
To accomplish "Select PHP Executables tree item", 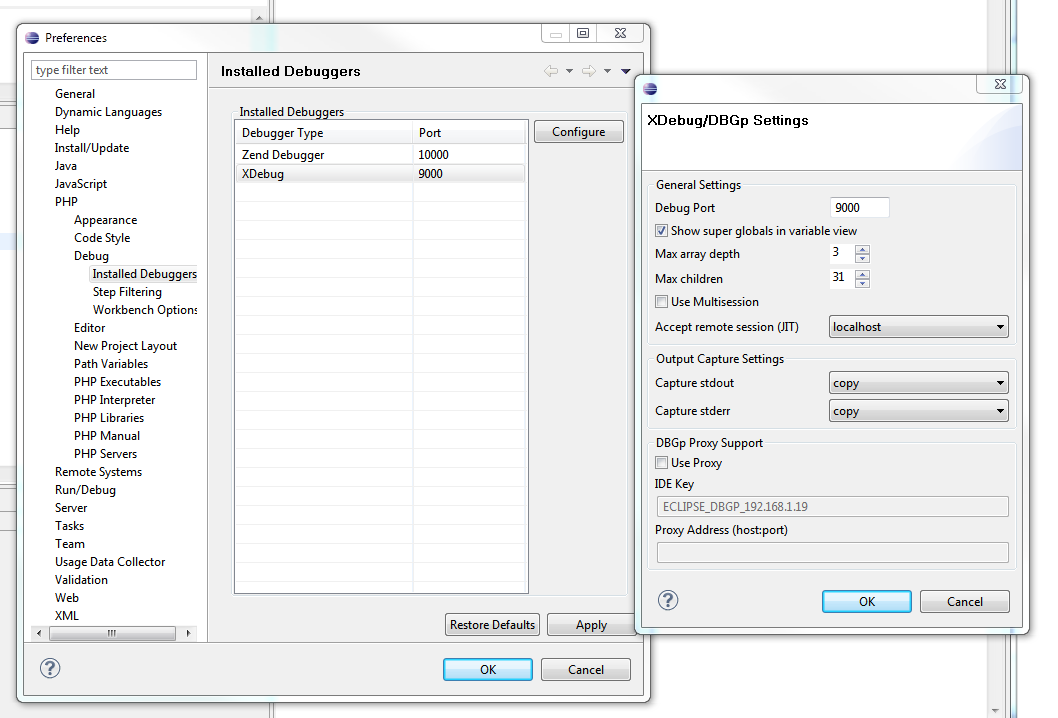I will click(118, 382).
